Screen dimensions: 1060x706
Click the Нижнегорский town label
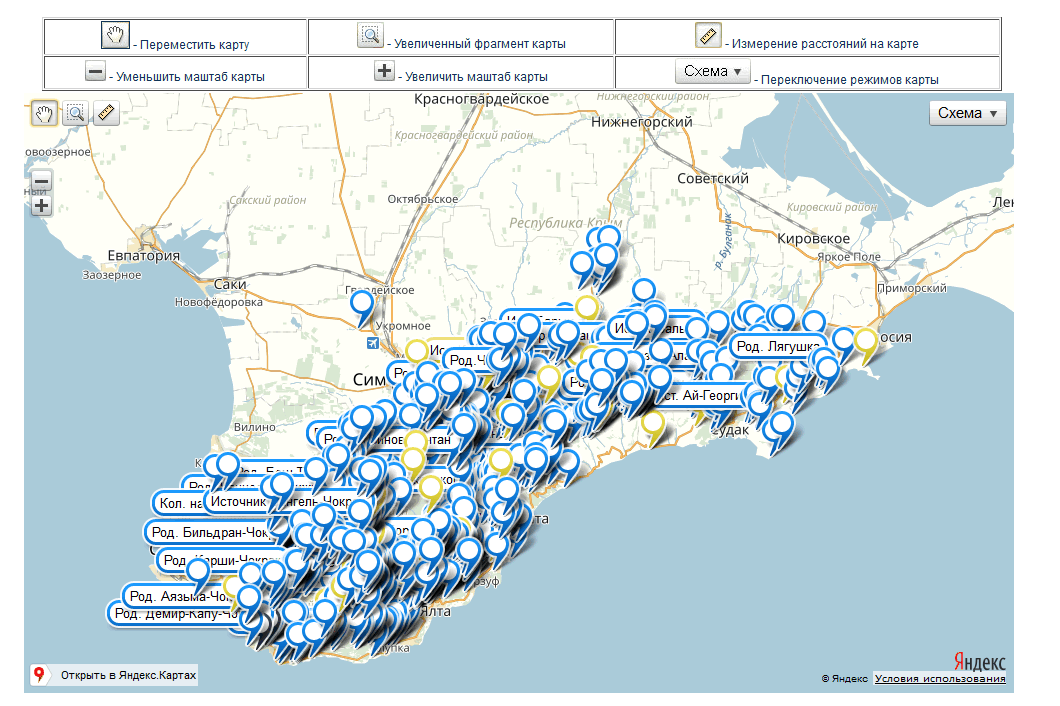coord(642,122)
